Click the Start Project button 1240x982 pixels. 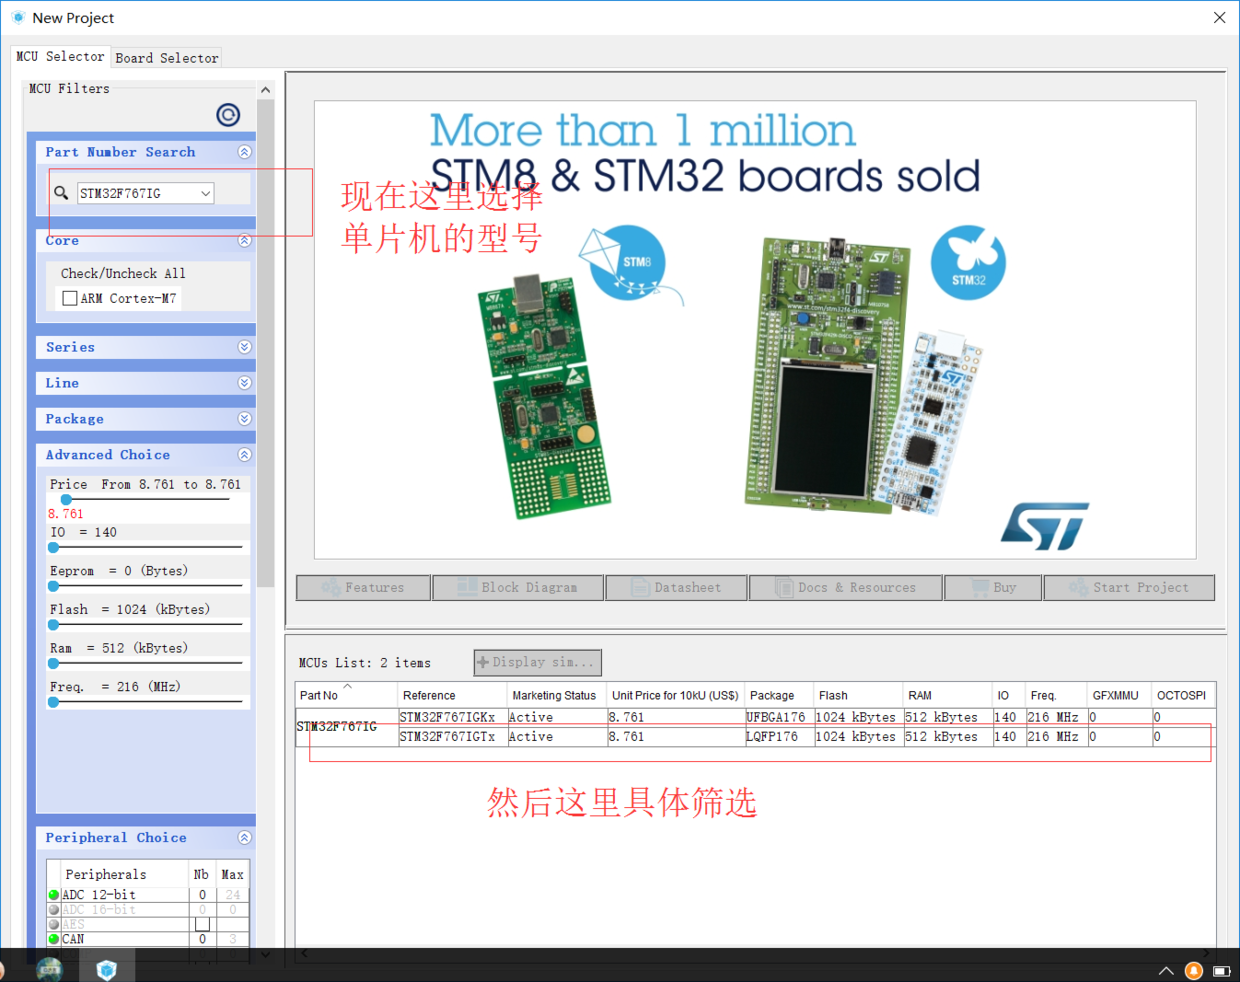(x=1129, y=588)
